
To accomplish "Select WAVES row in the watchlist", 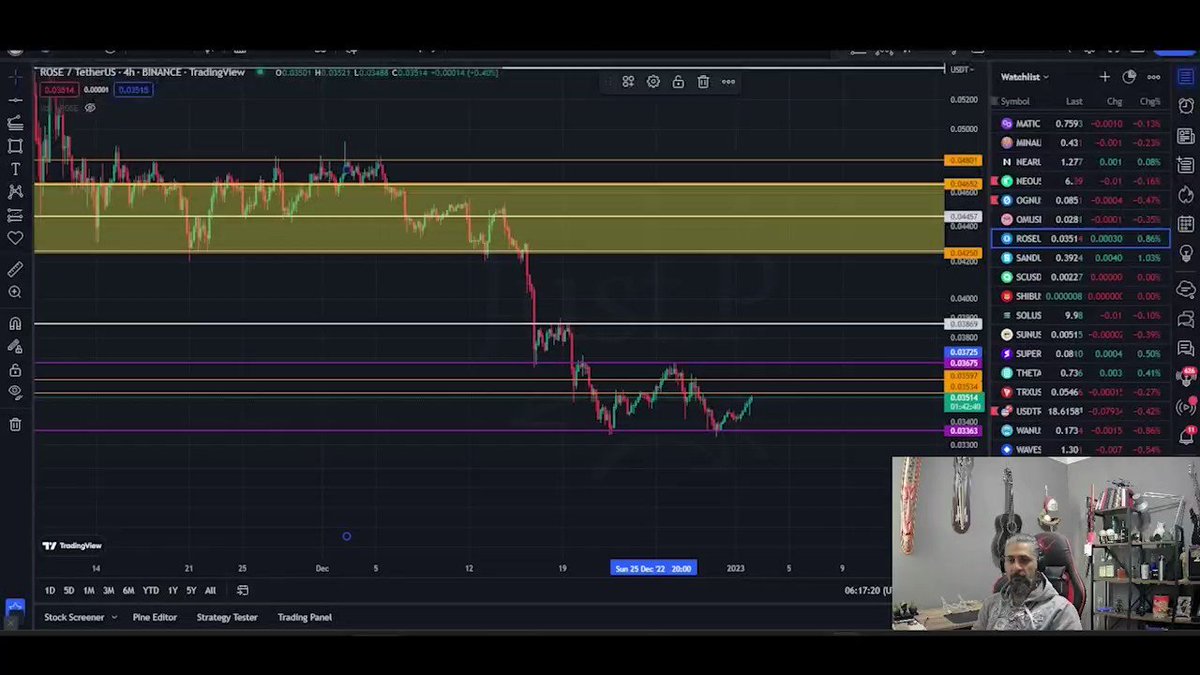I will point(1080,450).
